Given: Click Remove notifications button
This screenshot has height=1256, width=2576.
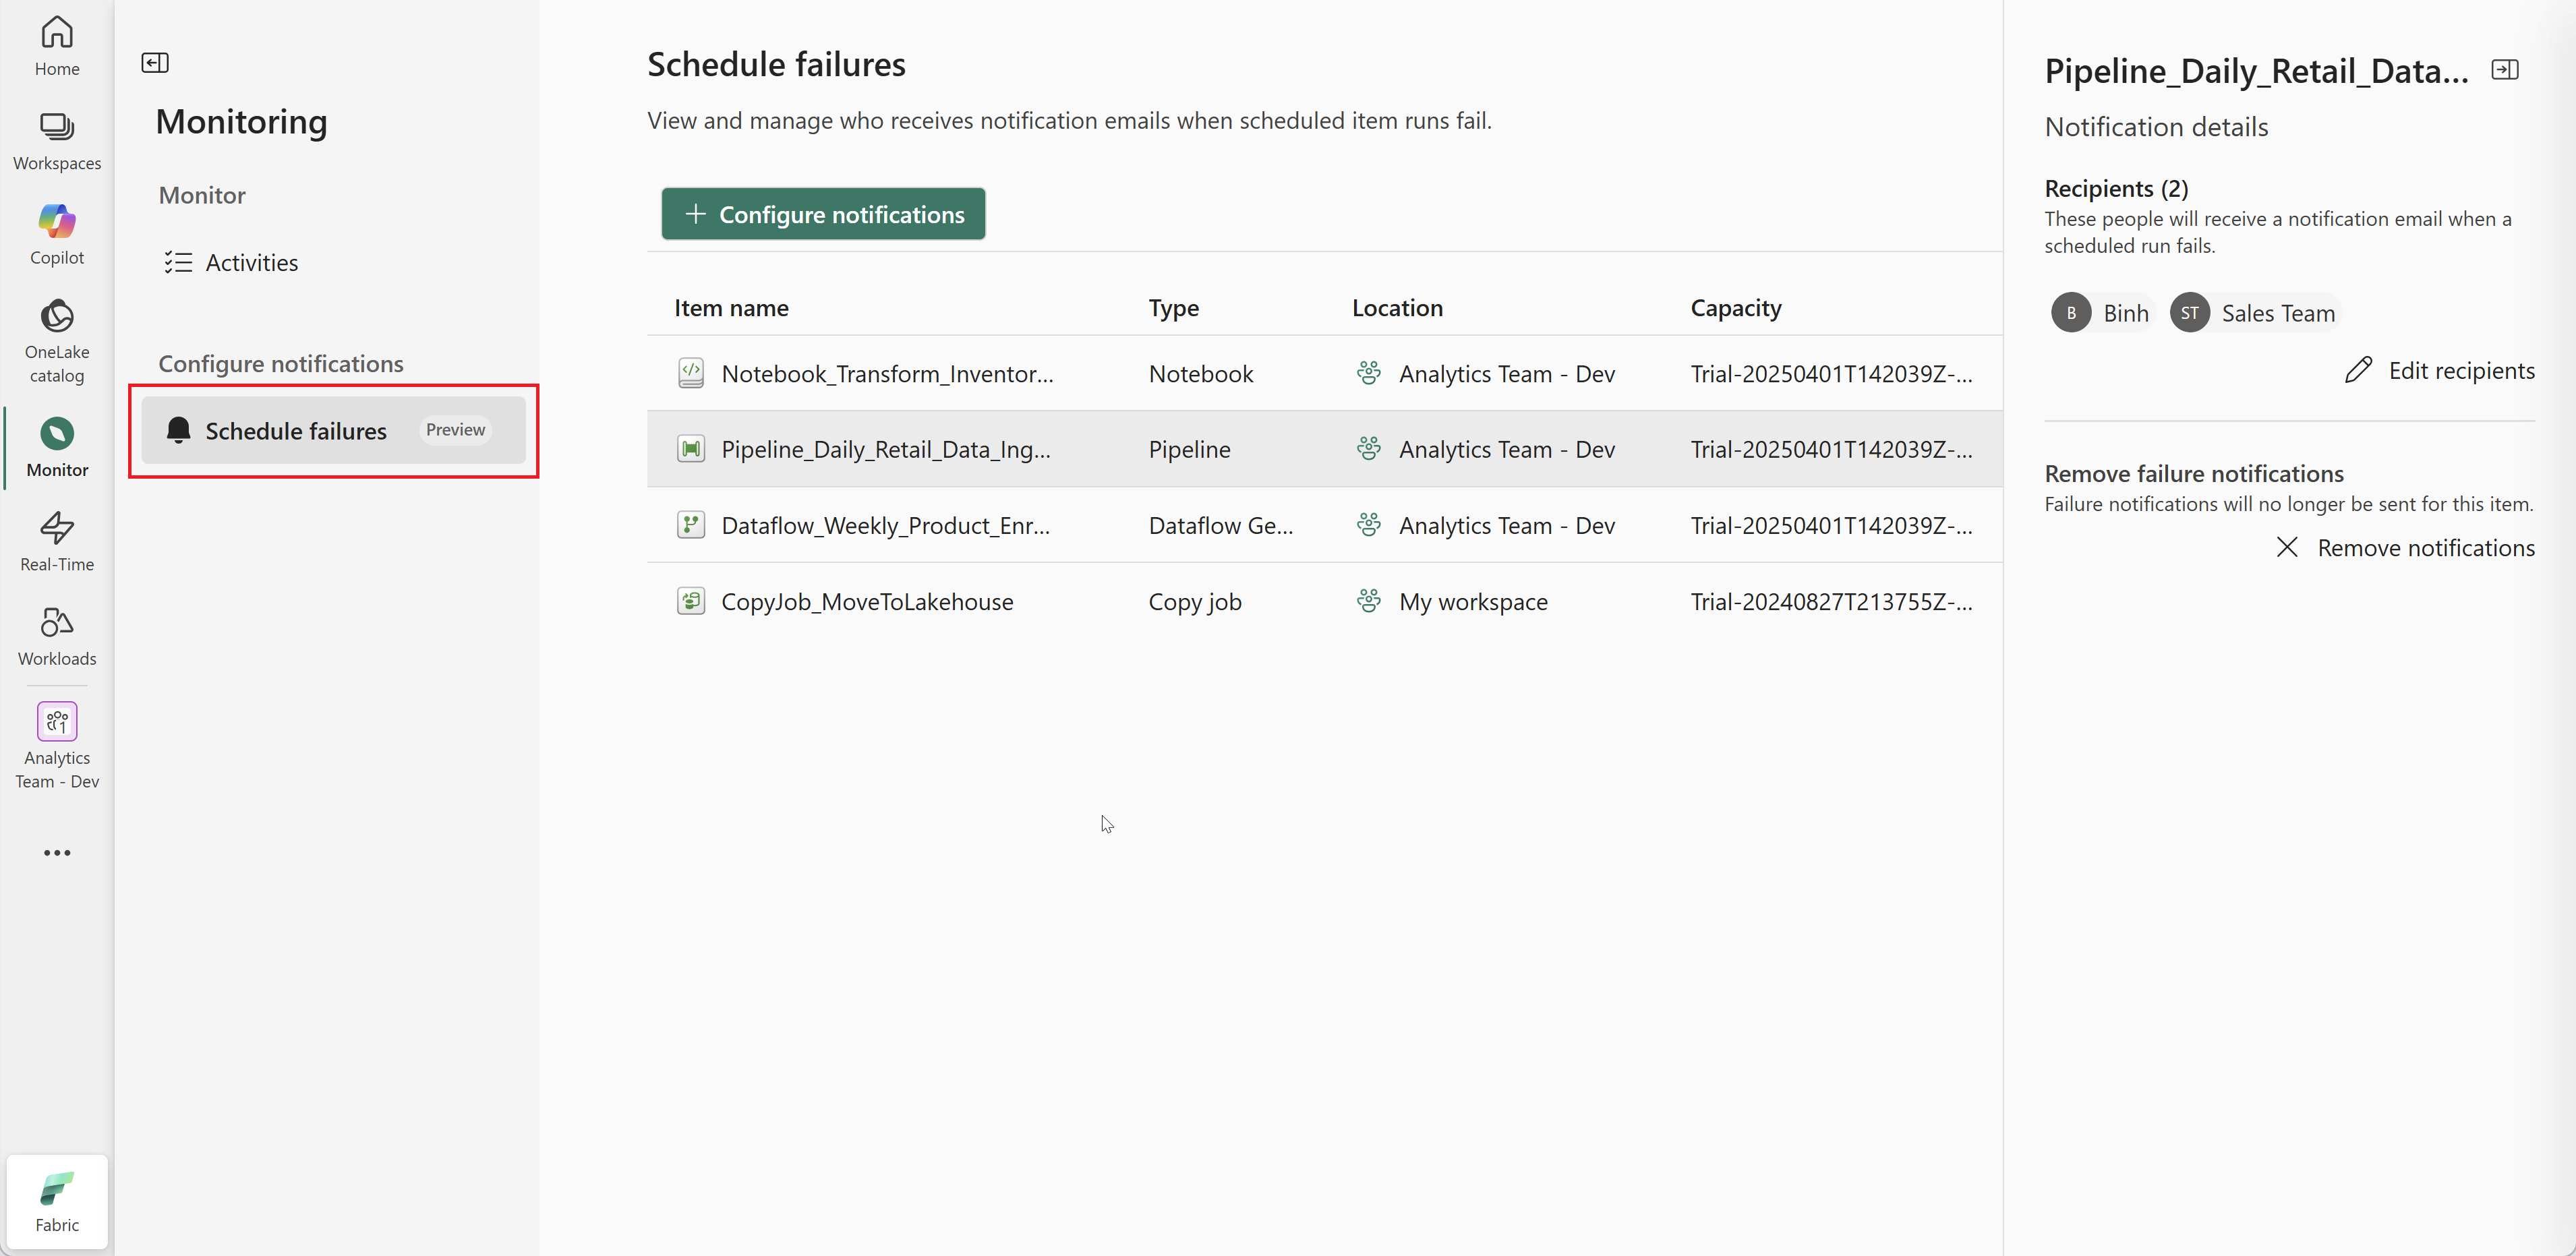Looking at the screenshot, I should 2405,548.
